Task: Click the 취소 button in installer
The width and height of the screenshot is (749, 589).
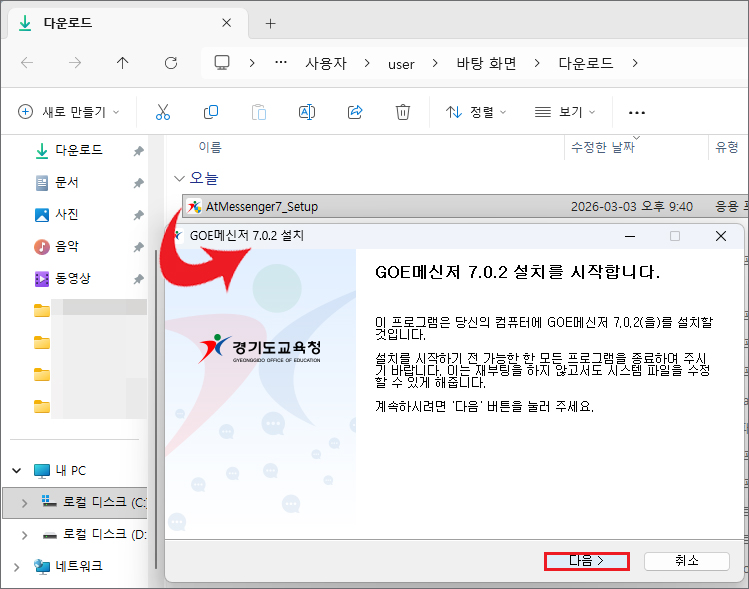Action: point(686,561)
